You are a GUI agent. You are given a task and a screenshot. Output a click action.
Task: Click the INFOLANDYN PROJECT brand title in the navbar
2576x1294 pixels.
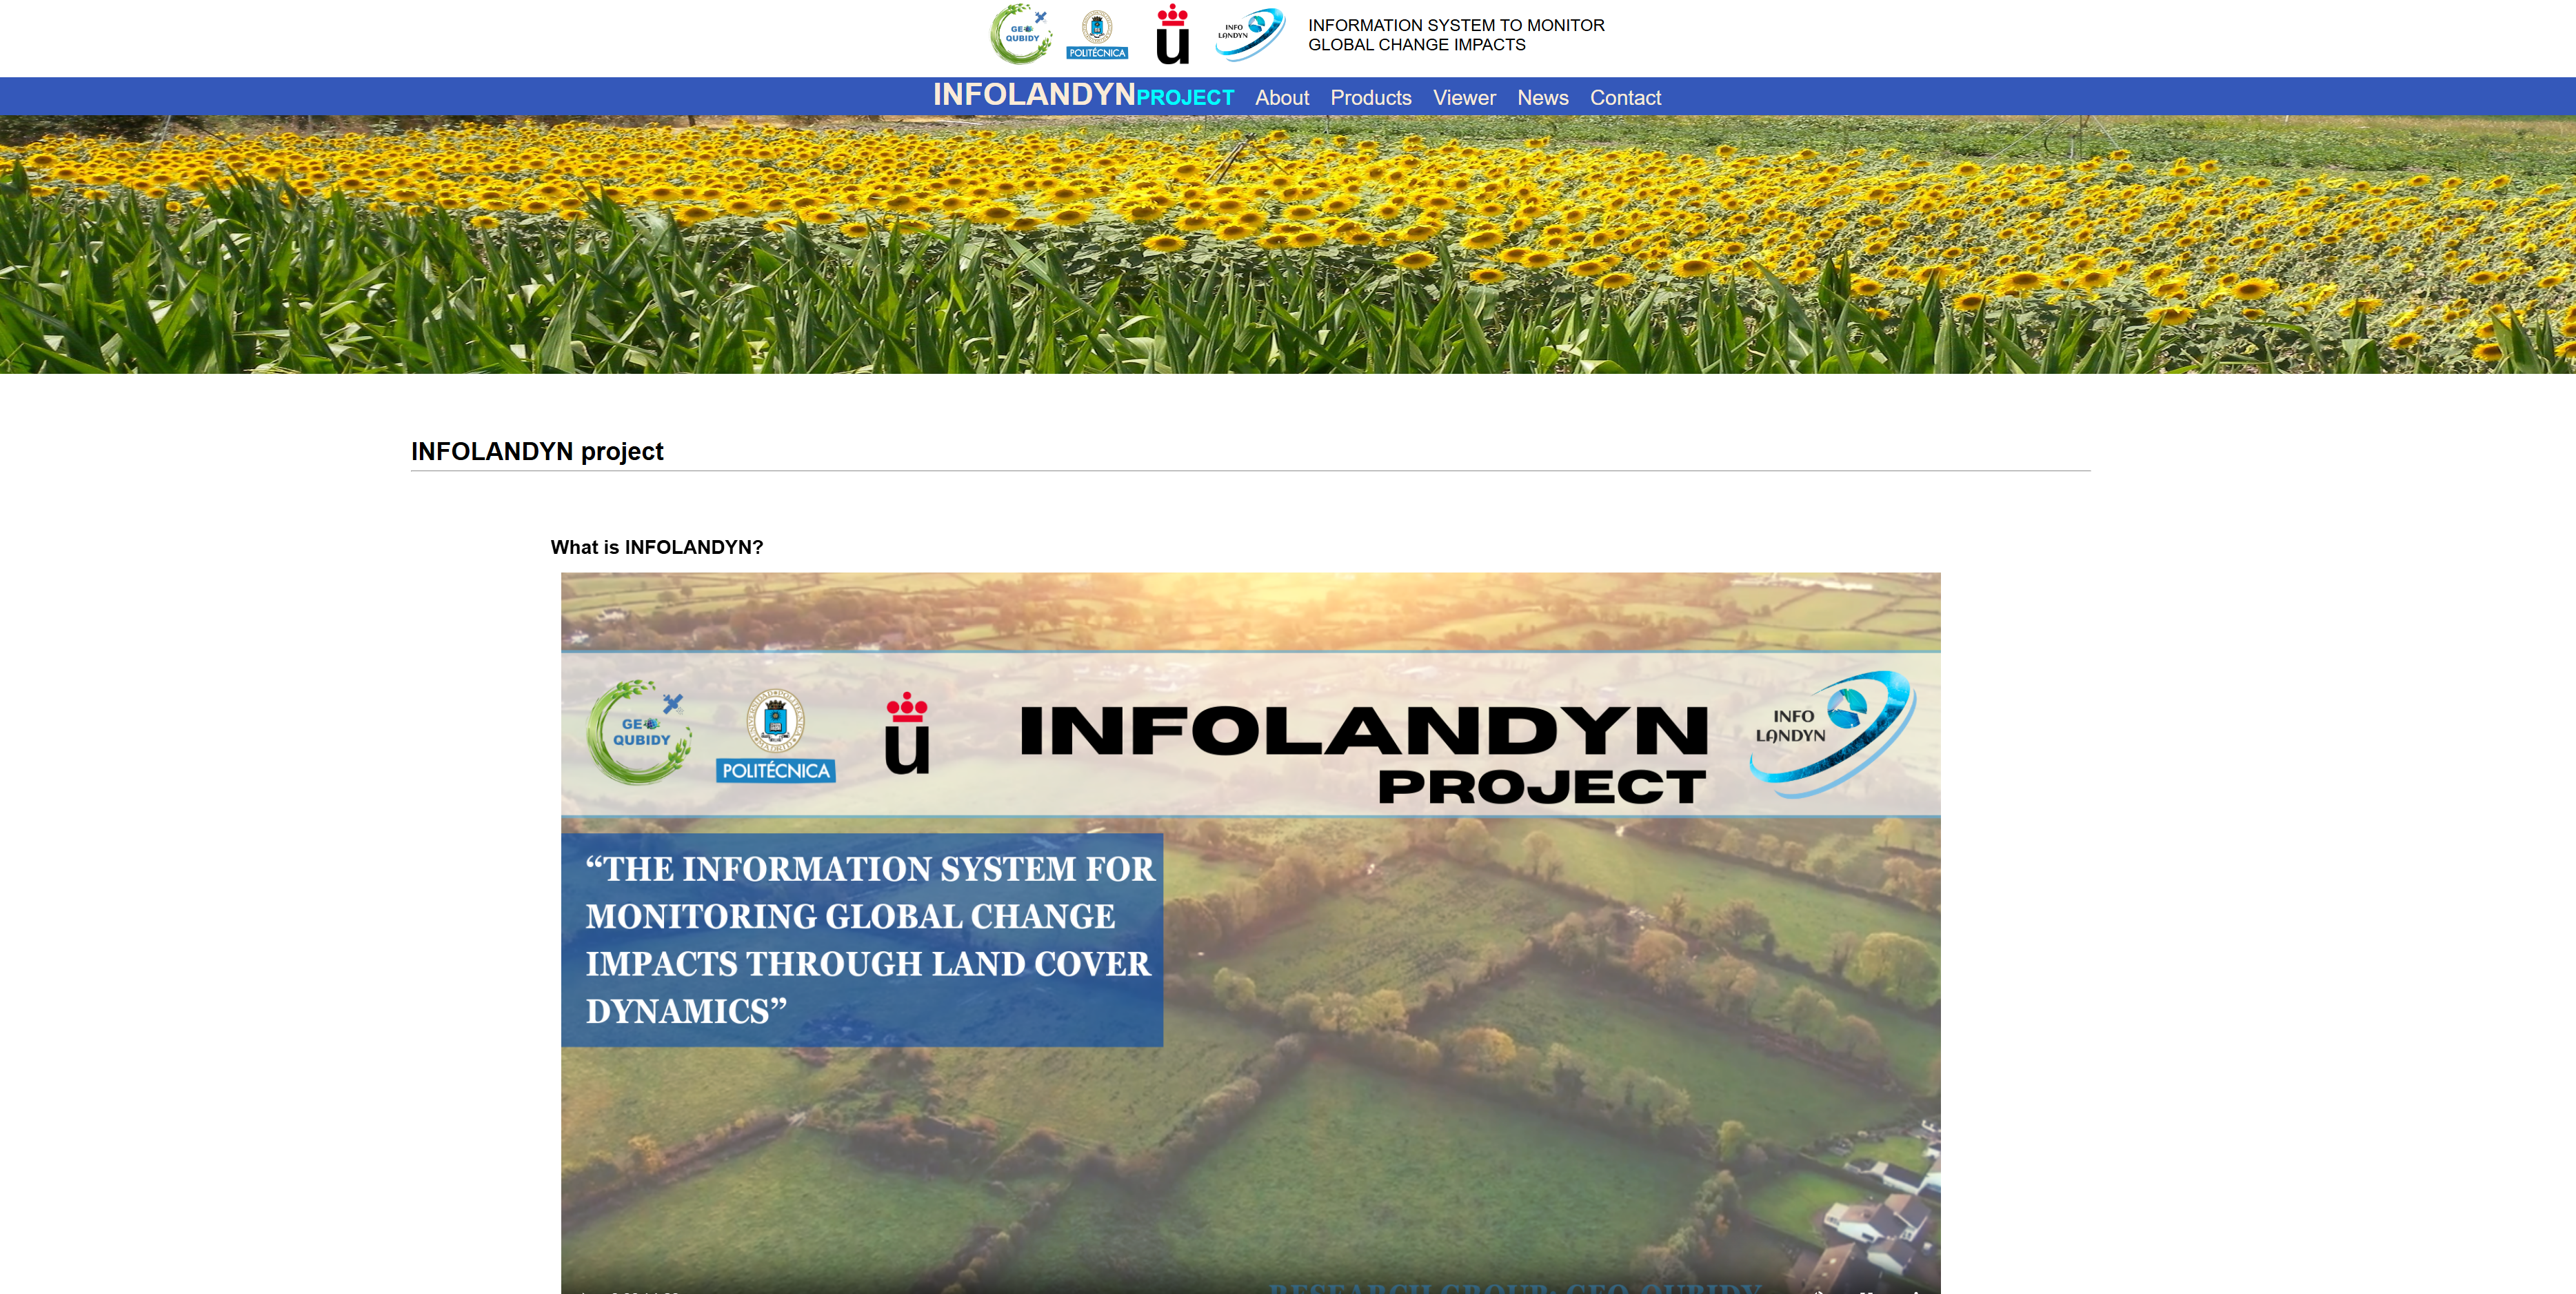pos(1083,95)
